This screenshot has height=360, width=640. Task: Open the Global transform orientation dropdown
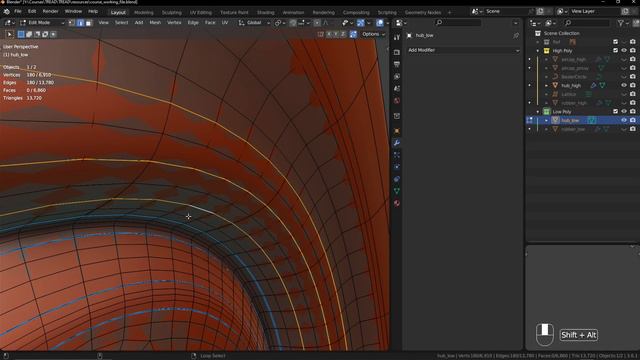(x=254, y=23)
